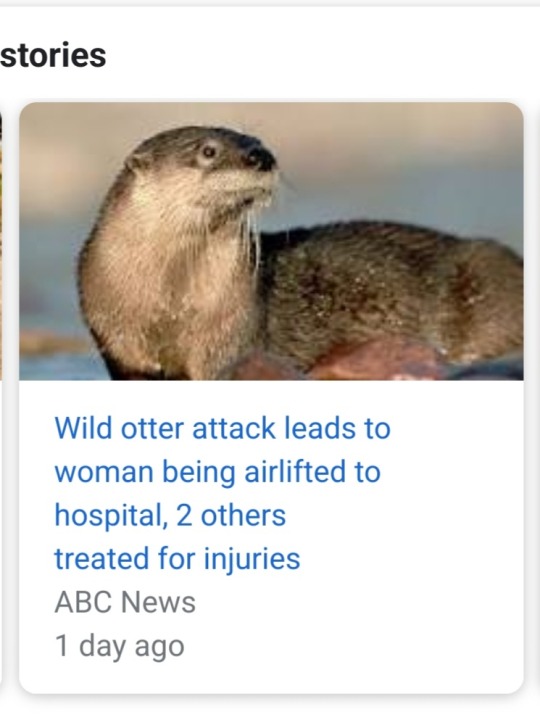Click the 1 day ago timestamp
The width and height of the screenshot is (540, 720).
click(119, 646)
